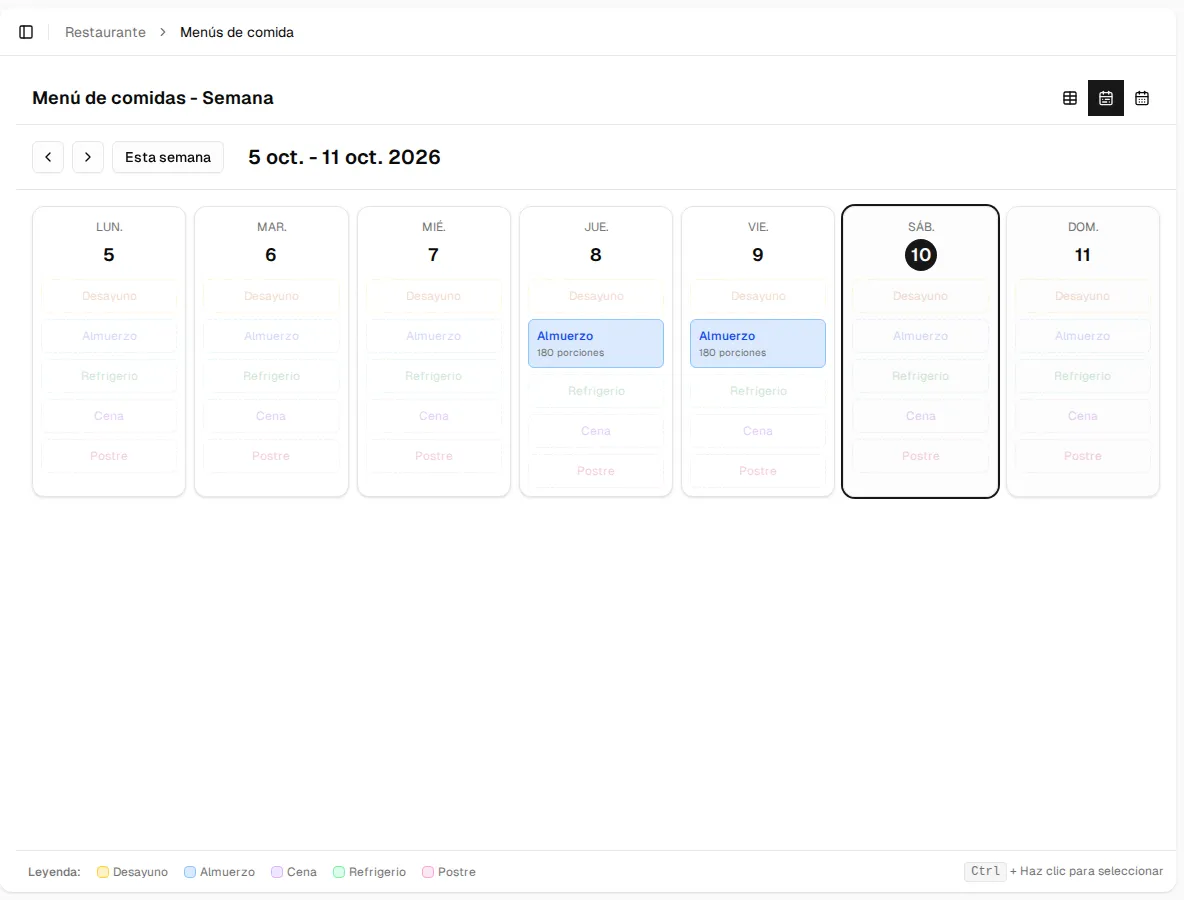
Task: Add Postre on Sunday 11
Action: [1083, 456]
